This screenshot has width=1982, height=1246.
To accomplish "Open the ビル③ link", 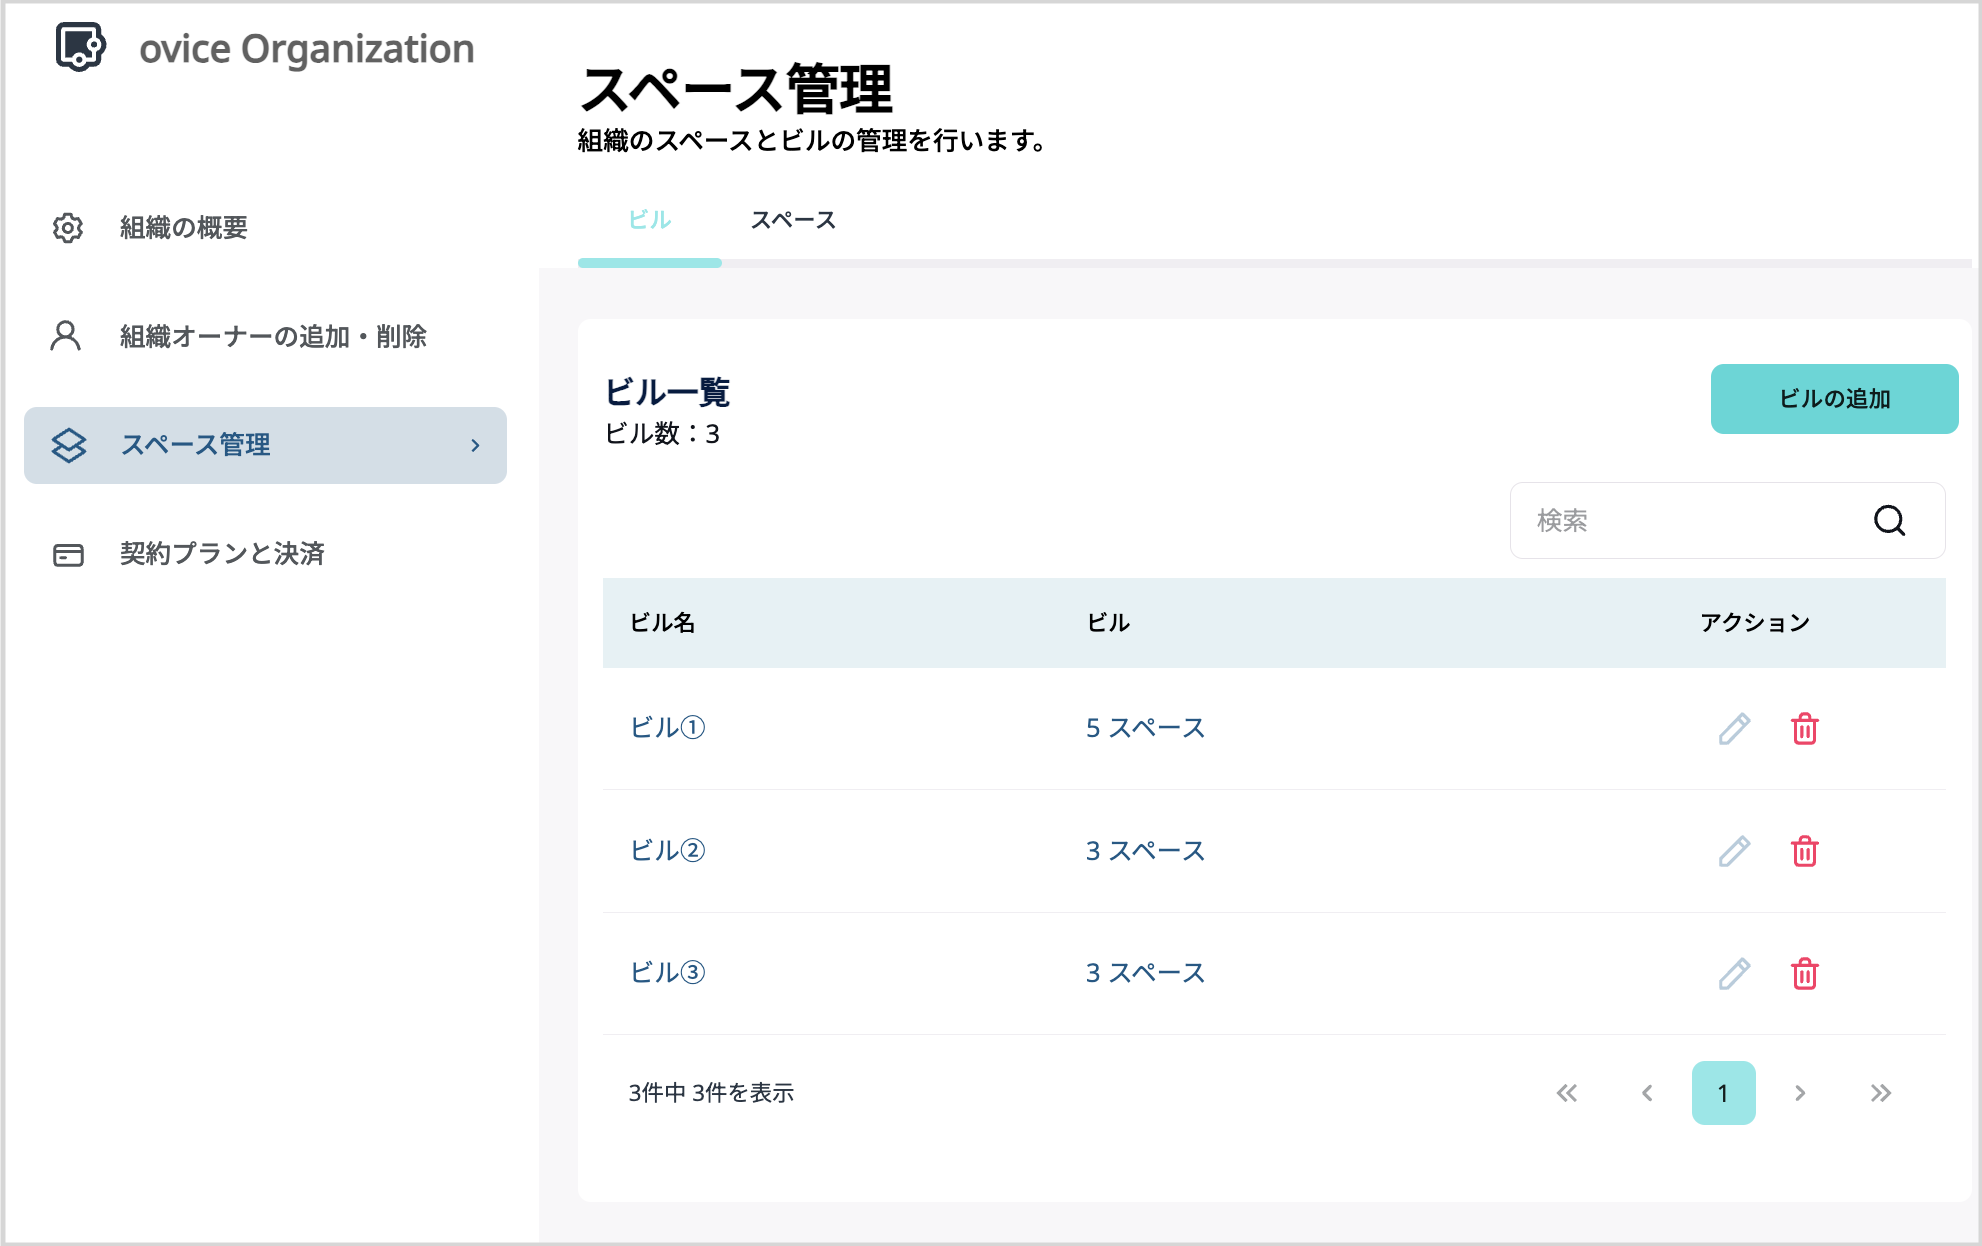I will tap(668, 972).
